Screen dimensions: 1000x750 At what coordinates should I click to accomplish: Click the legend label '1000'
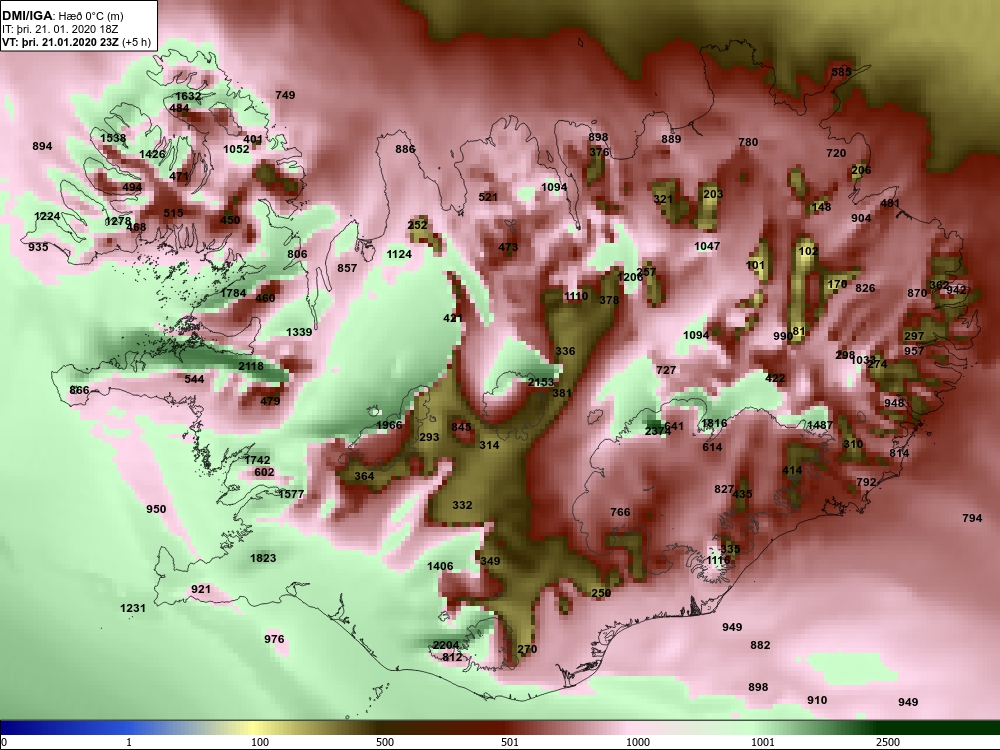coord(638,742)
